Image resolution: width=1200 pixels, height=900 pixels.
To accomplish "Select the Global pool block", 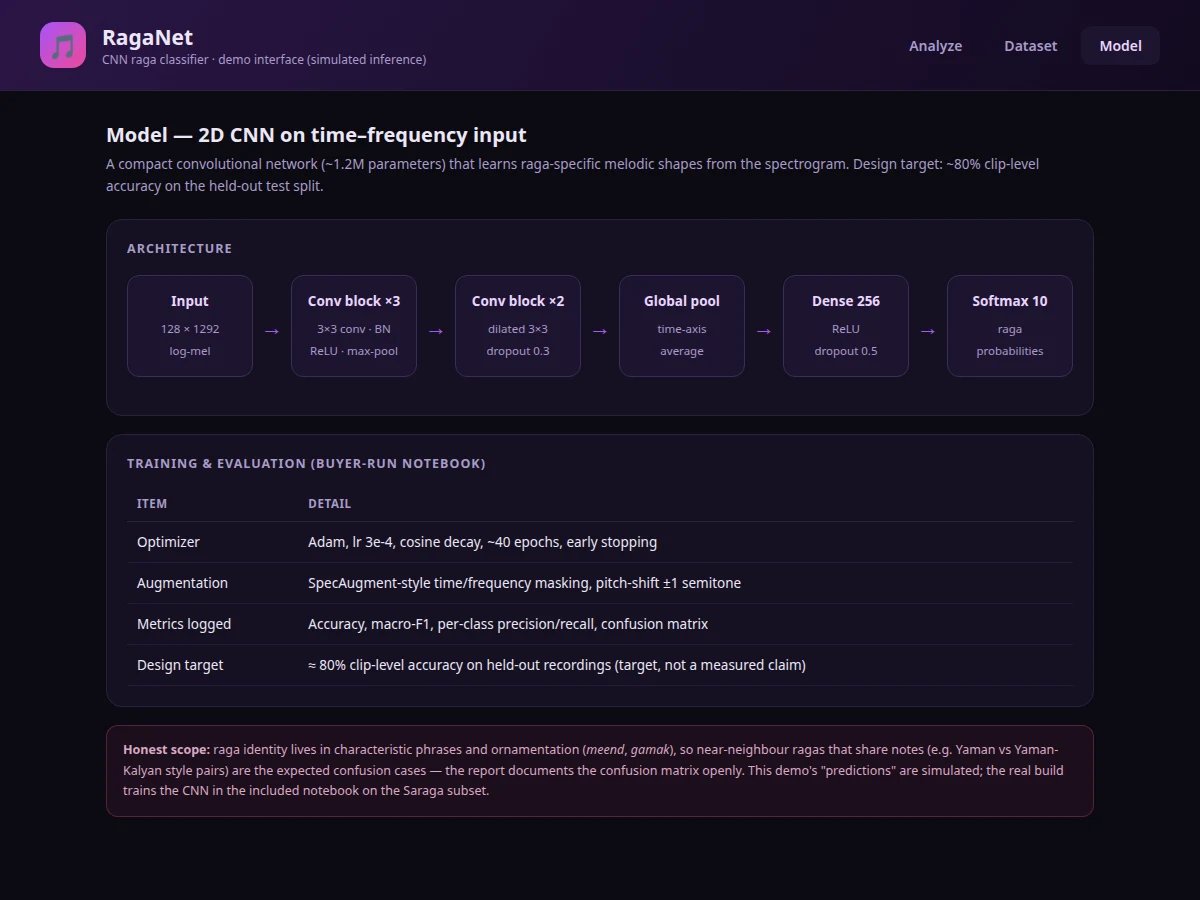I will tap(682, 326).
